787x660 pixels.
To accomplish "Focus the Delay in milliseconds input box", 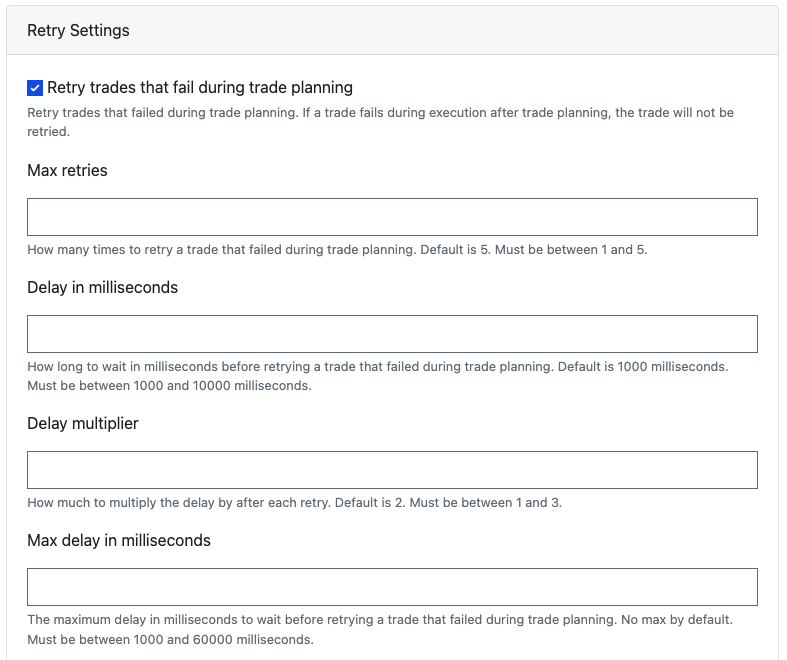I will click(392, 334).
